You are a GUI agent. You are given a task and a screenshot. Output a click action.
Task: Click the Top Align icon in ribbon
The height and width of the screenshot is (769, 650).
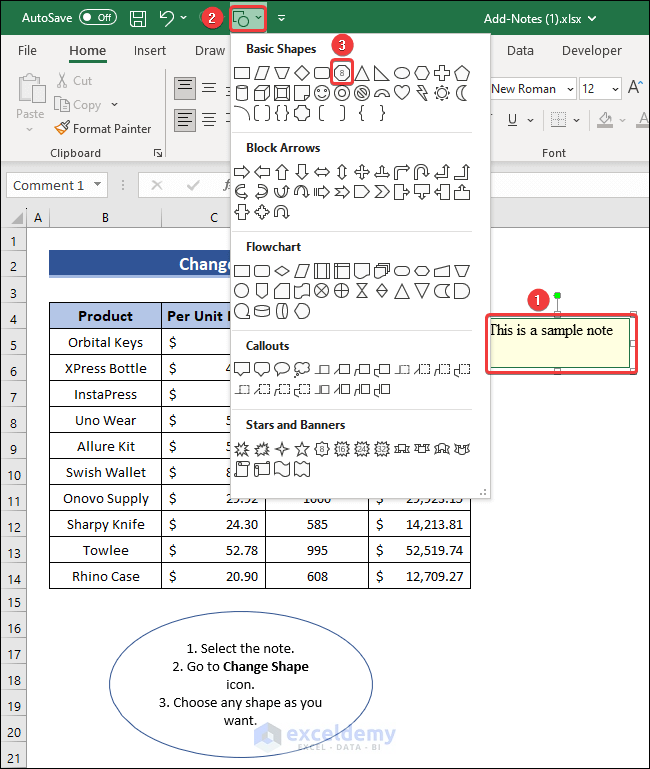point(185,88)
